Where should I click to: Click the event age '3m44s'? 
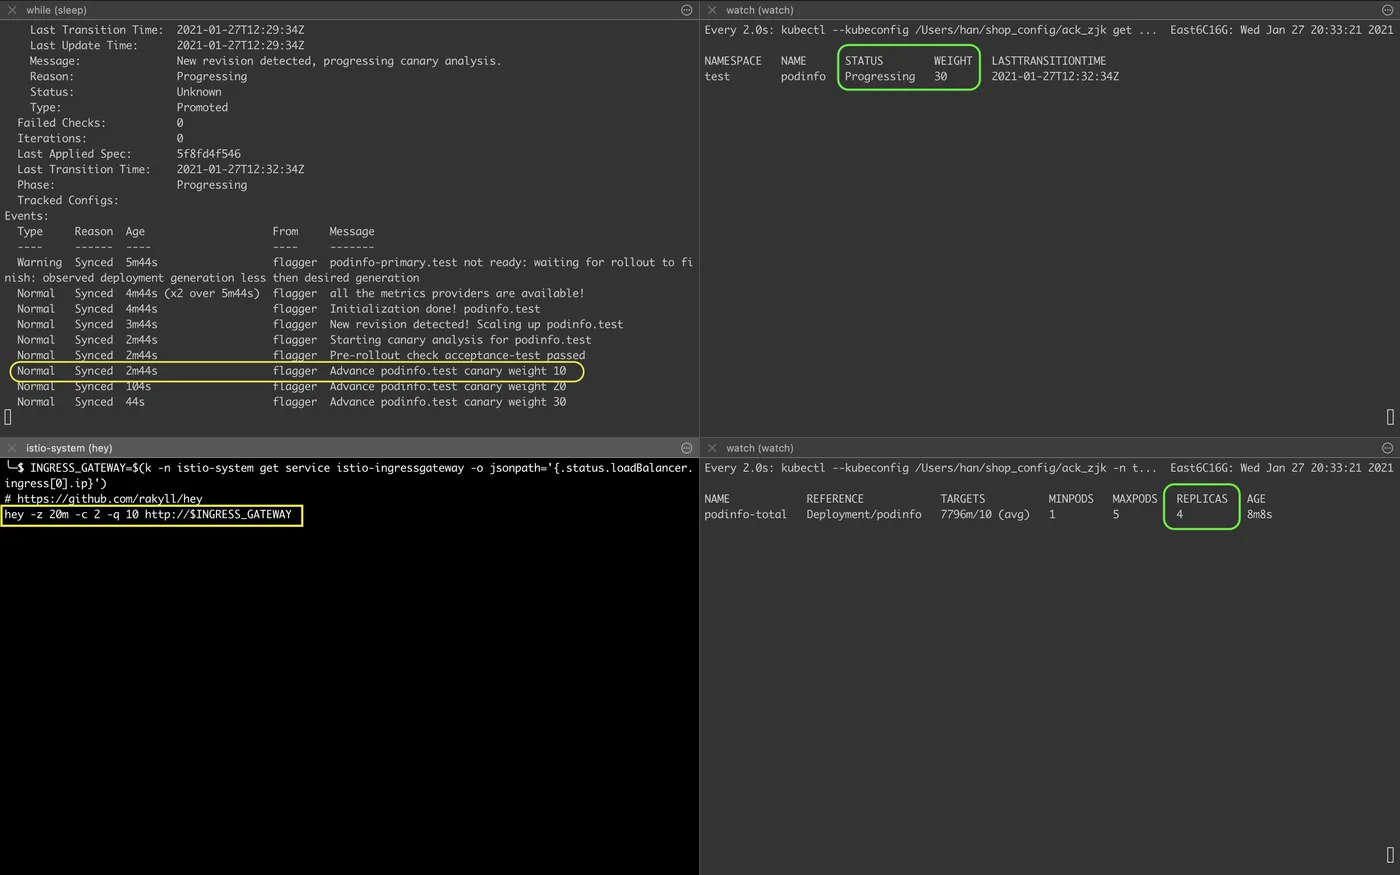pyautogui.click(x=141, y=325)
